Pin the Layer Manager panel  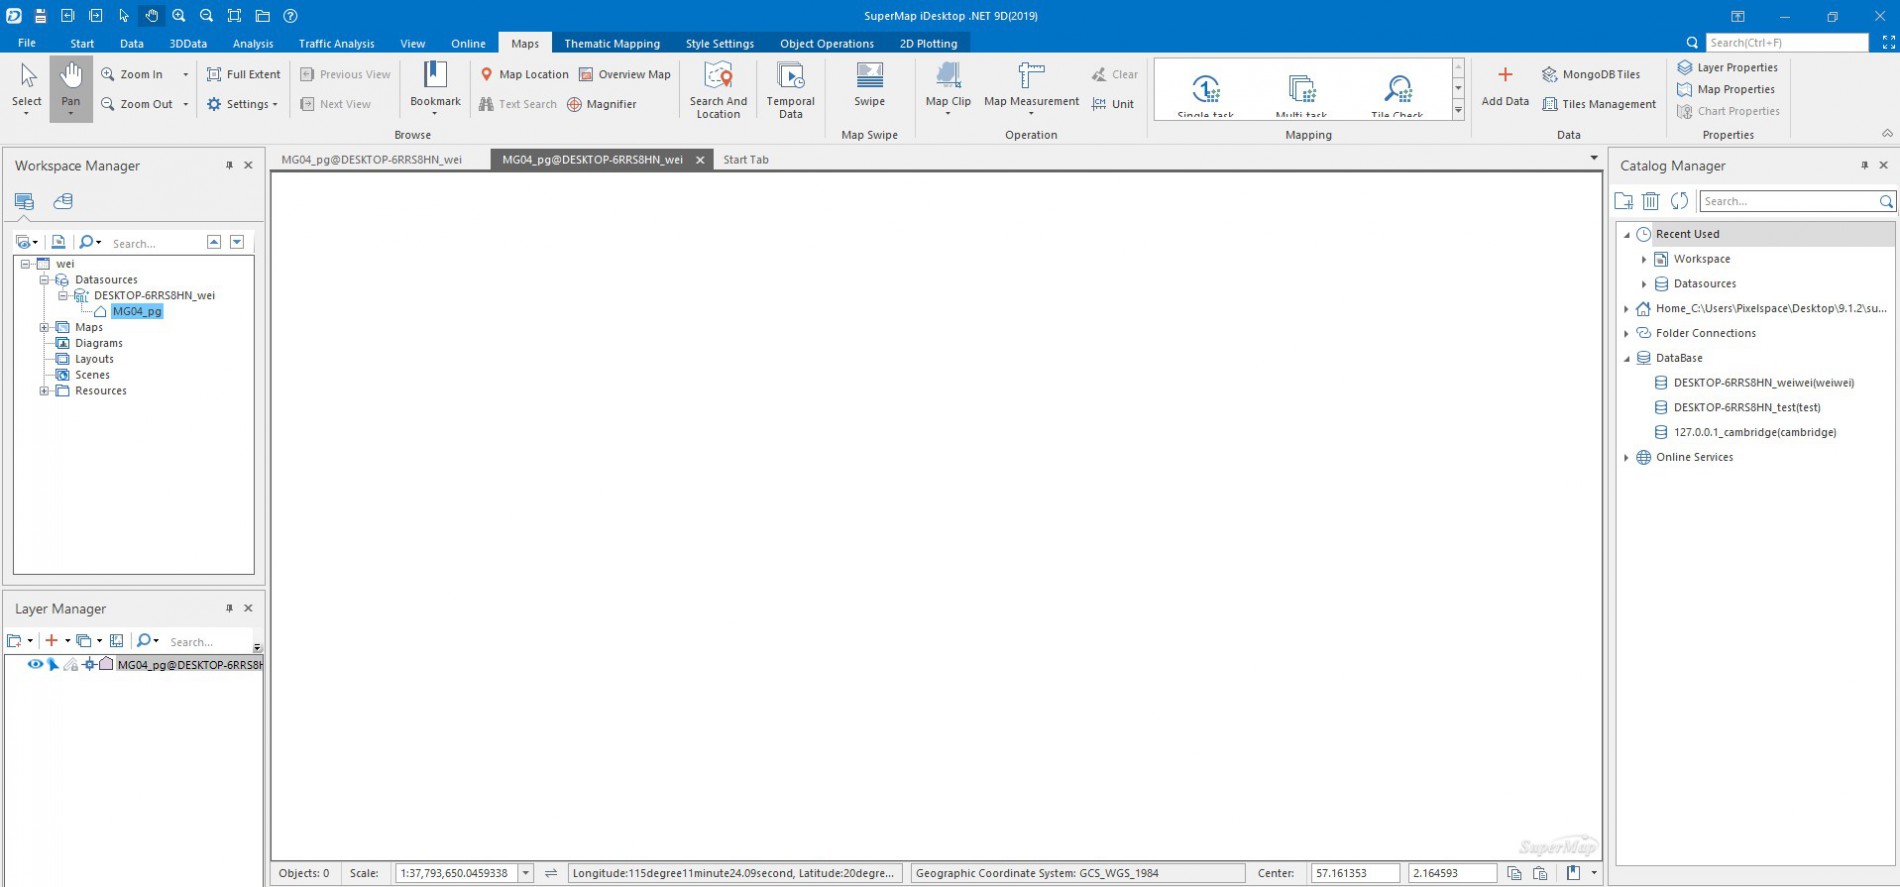pos(229,608)
